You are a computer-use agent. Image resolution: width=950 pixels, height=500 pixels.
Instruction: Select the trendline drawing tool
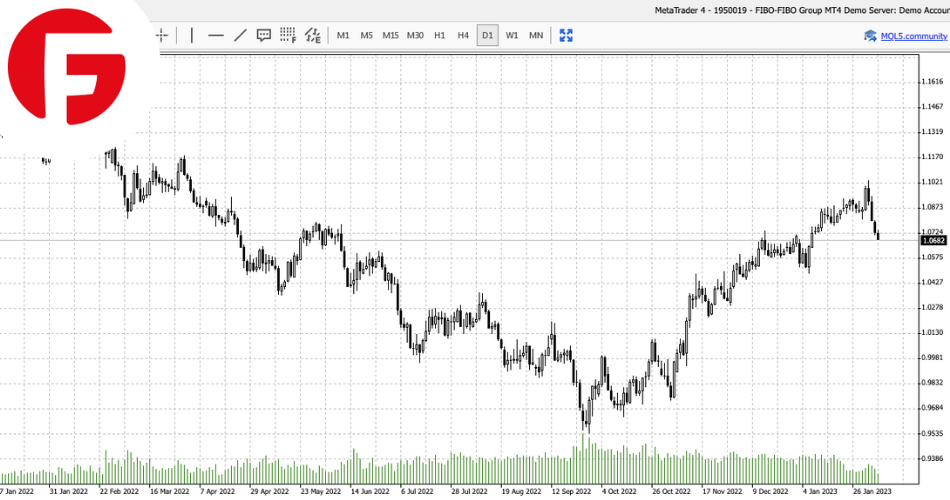pos(240,35)
